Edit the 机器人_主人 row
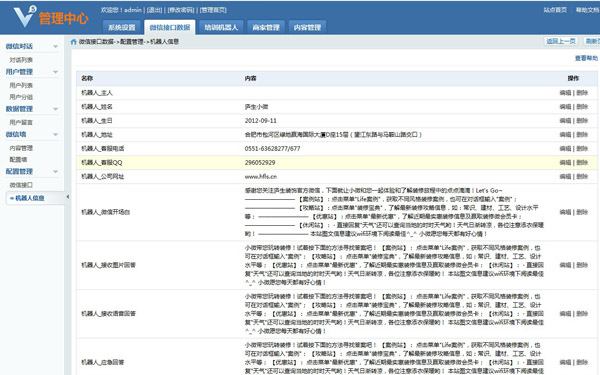This screenshot has height=375, width=600. coord(565,93)
